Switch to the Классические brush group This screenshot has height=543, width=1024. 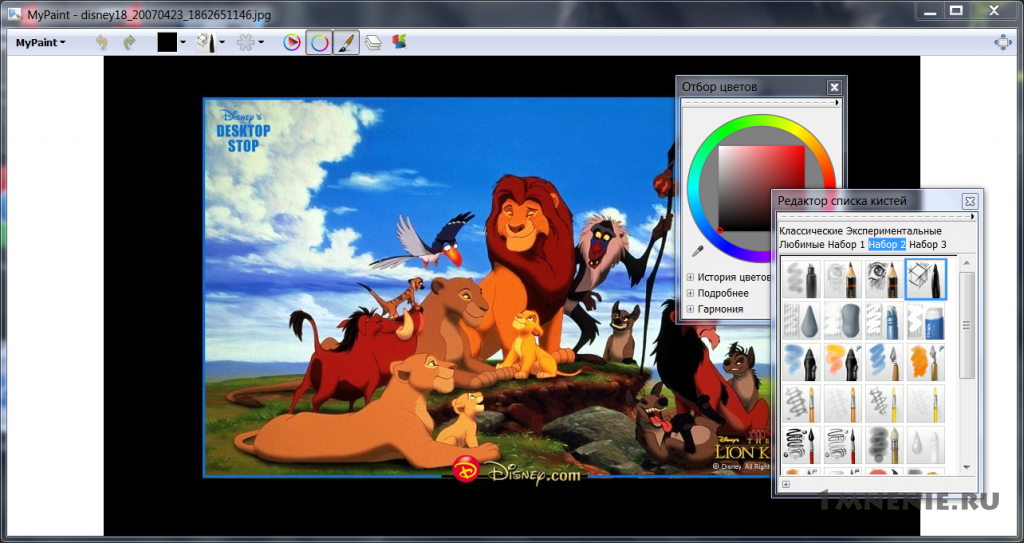pos(811,231)
